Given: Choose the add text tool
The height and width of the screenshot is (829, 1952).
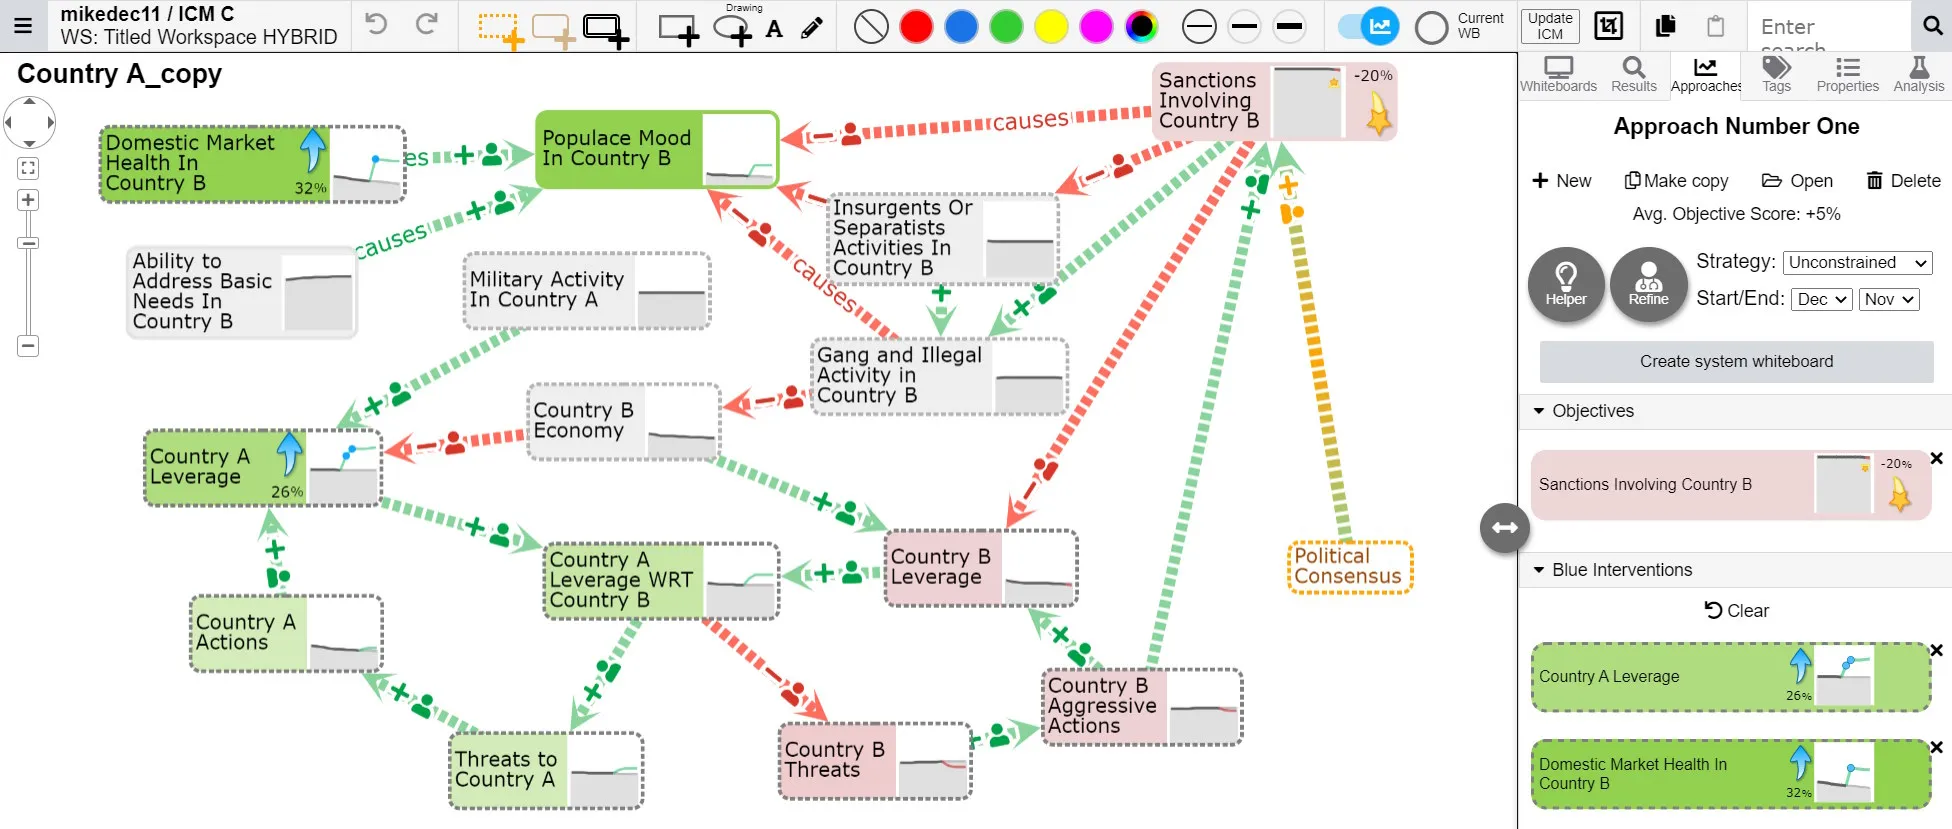Looking at the screenshot, I should 774,29.
